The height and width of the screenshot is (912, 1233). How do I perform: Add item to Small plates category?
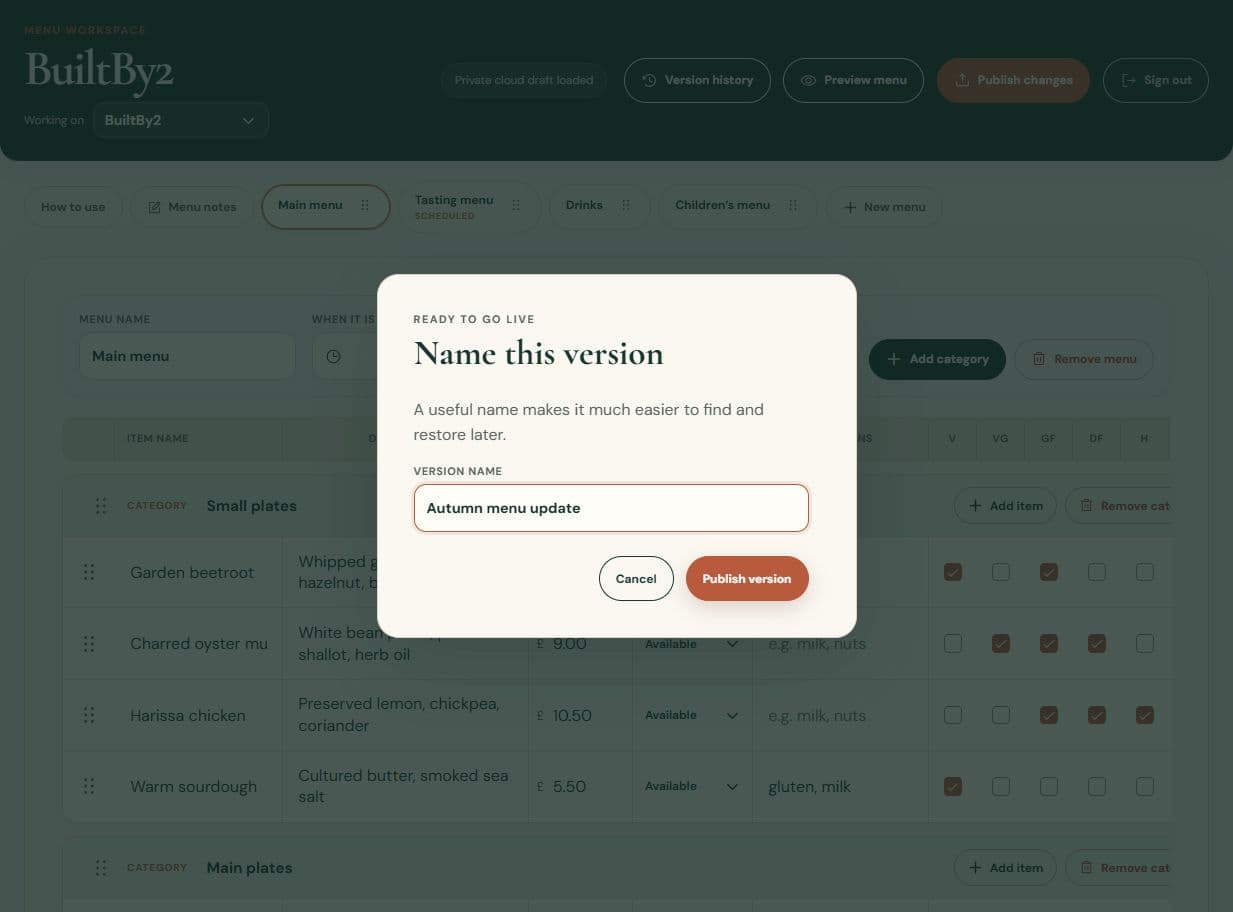1005,506
